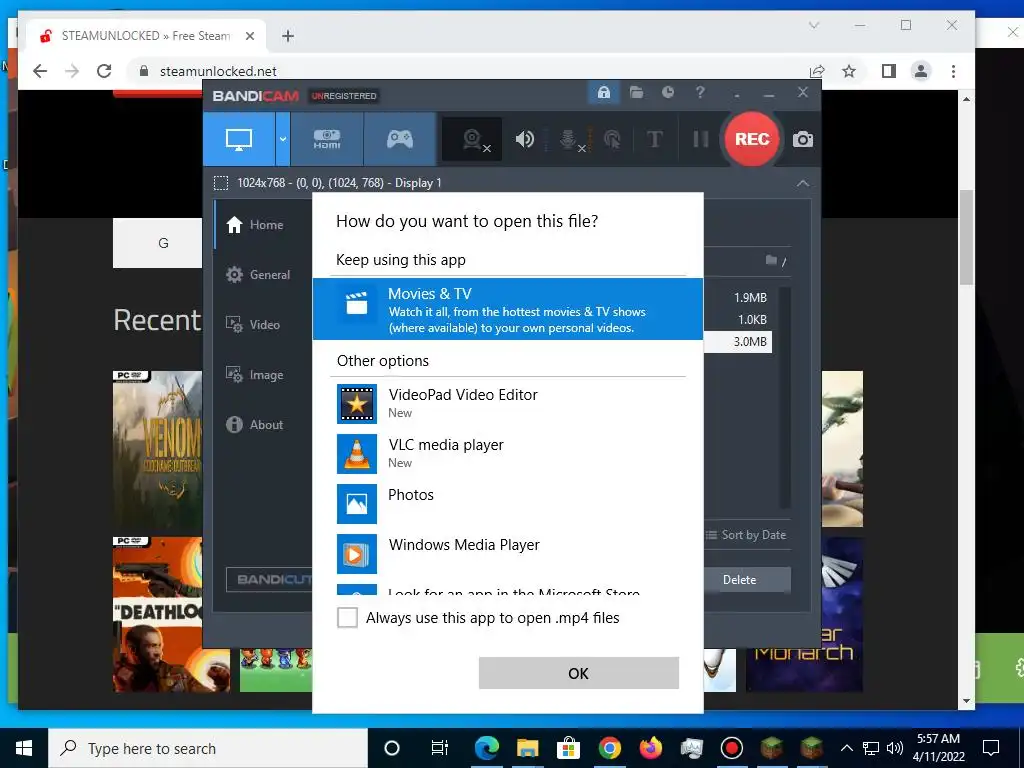Image resolution: width=1024 pixels, height=768 pixels.
Task: Click Venom game thumbnail
Action: tap(157, 451)
